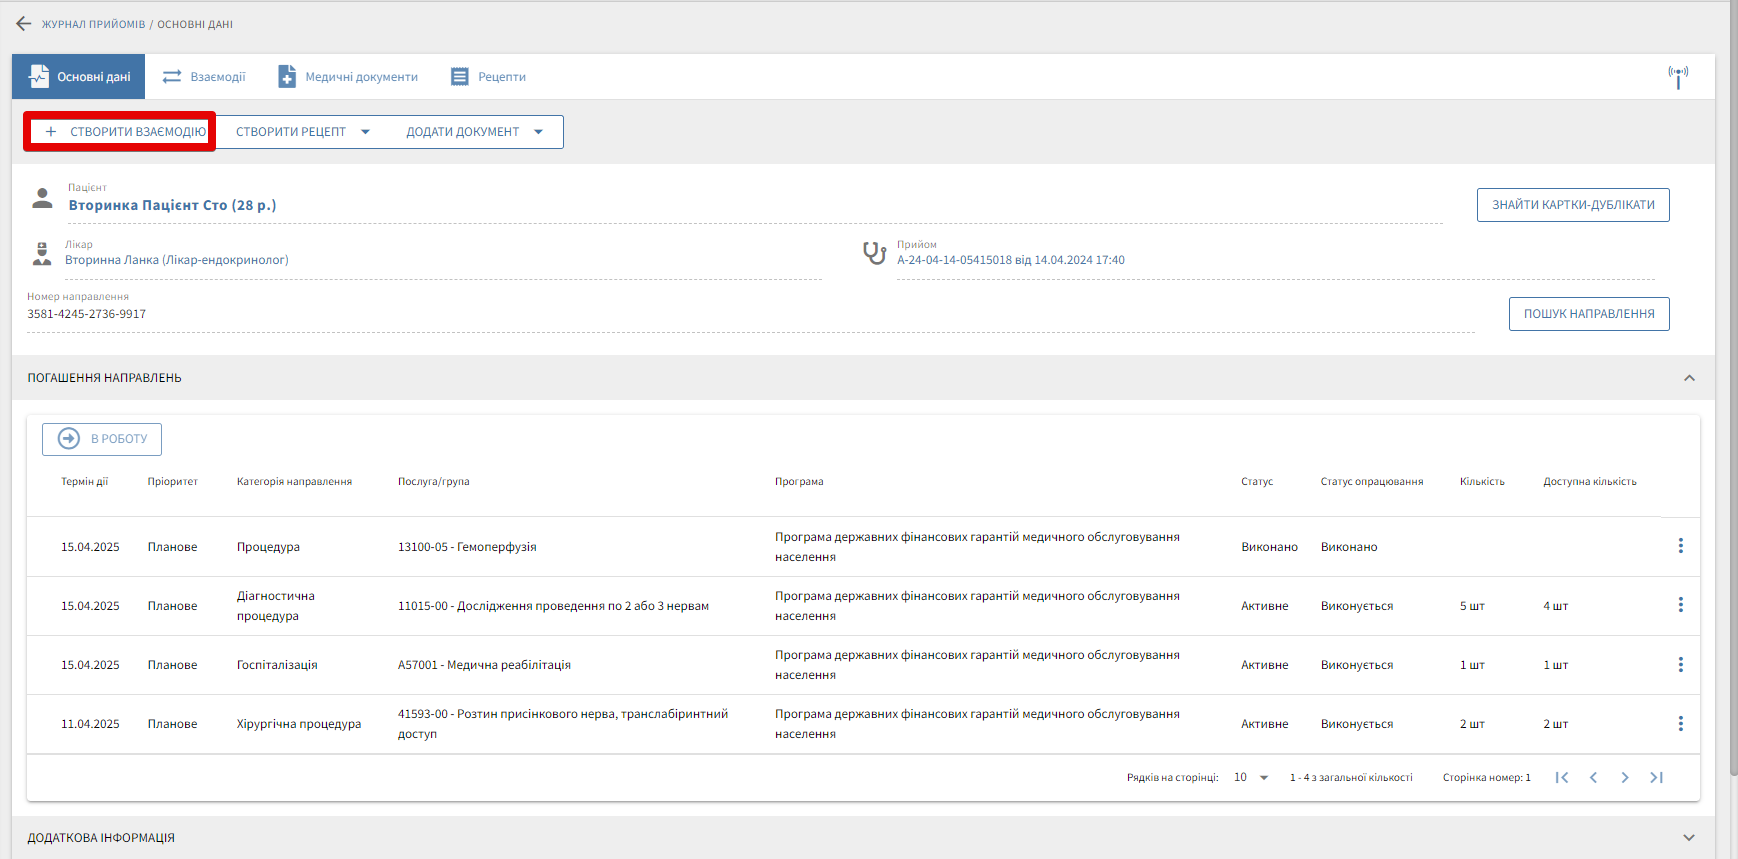
Task: Expand the Додаткова інформація section
Action: [1689, 838]
